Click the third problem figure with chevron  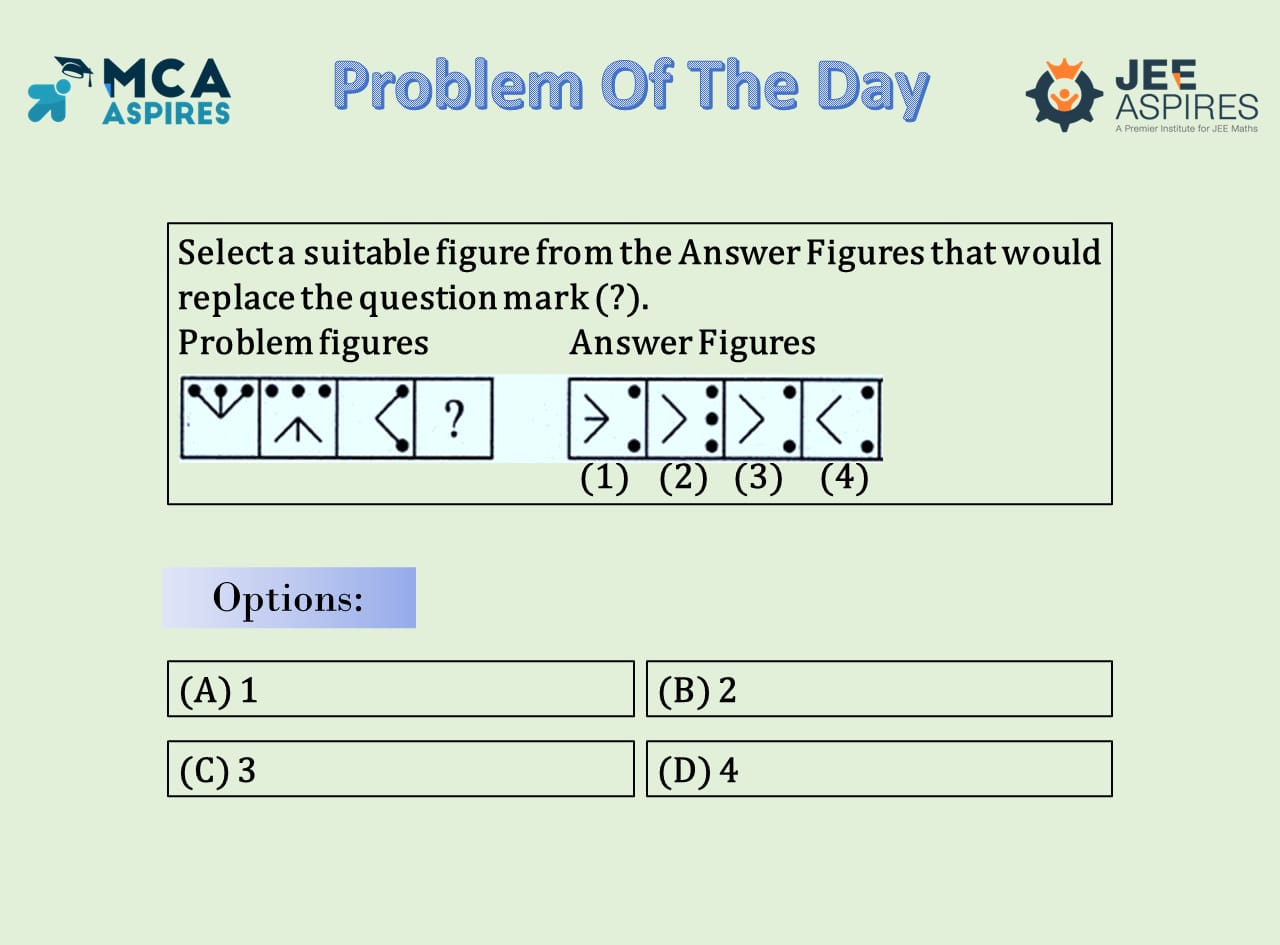pyautogui.click(x=376, y=418)
